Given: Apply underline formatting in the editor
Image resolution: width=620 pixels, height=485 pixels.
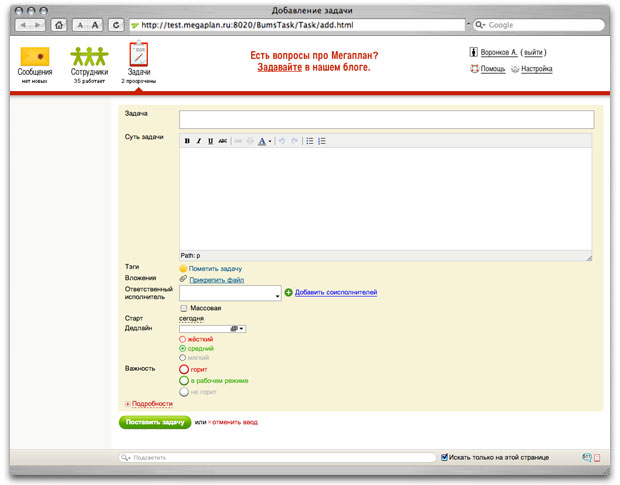Looking at the screenshot, I should click(x=210, y=141).
